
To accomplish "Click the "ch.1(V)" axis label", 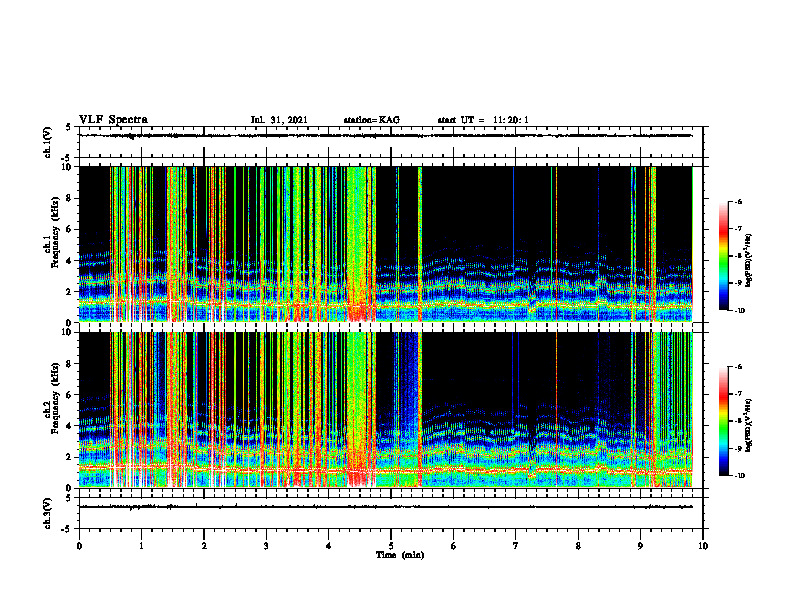I will pyautogui.click(x=47, y=142).
